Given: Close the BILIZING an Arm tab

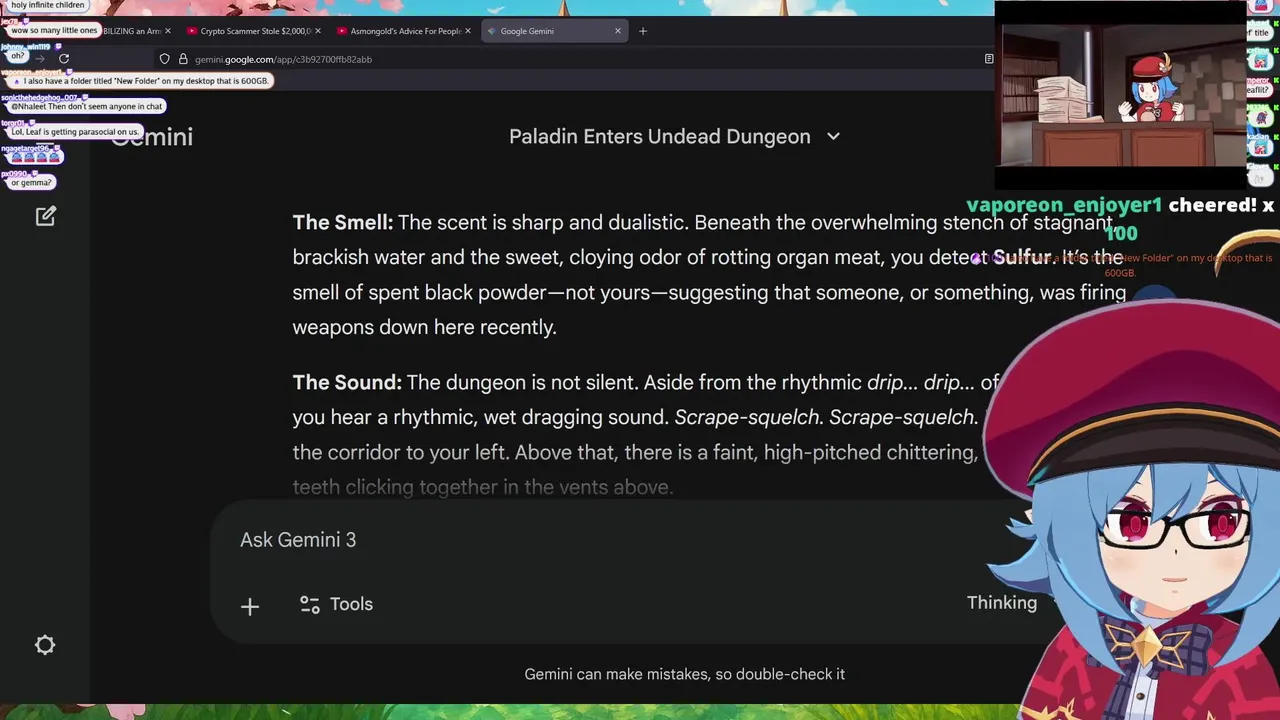Looking at the screenshot, I should [x=168, y=31].
